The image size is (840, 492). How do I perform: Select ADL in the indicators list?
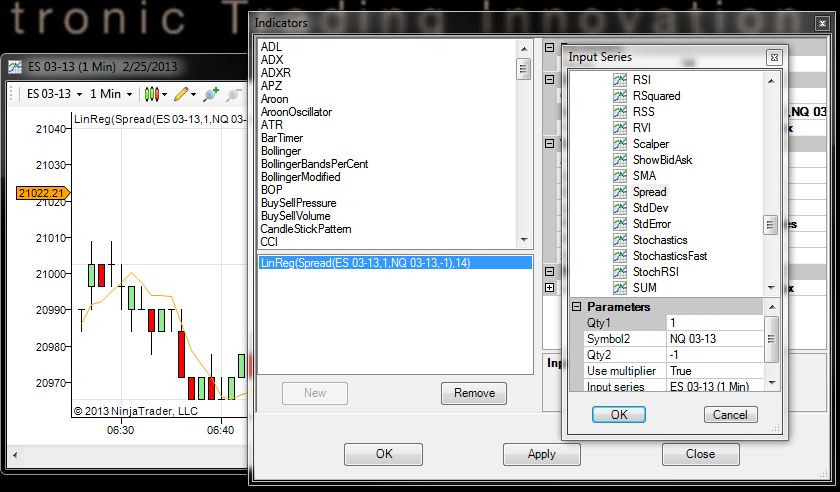coord(271,47)
